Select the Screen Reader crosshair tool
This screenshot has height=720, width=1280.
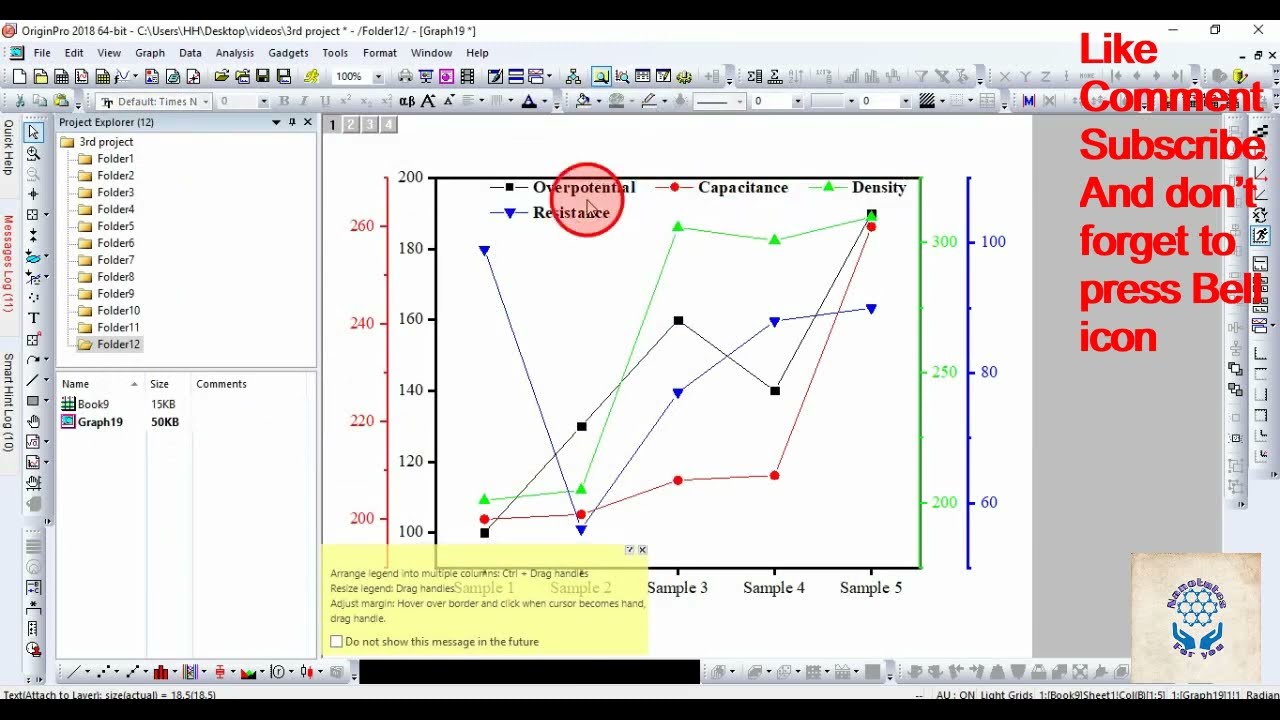tap(33, 194)
